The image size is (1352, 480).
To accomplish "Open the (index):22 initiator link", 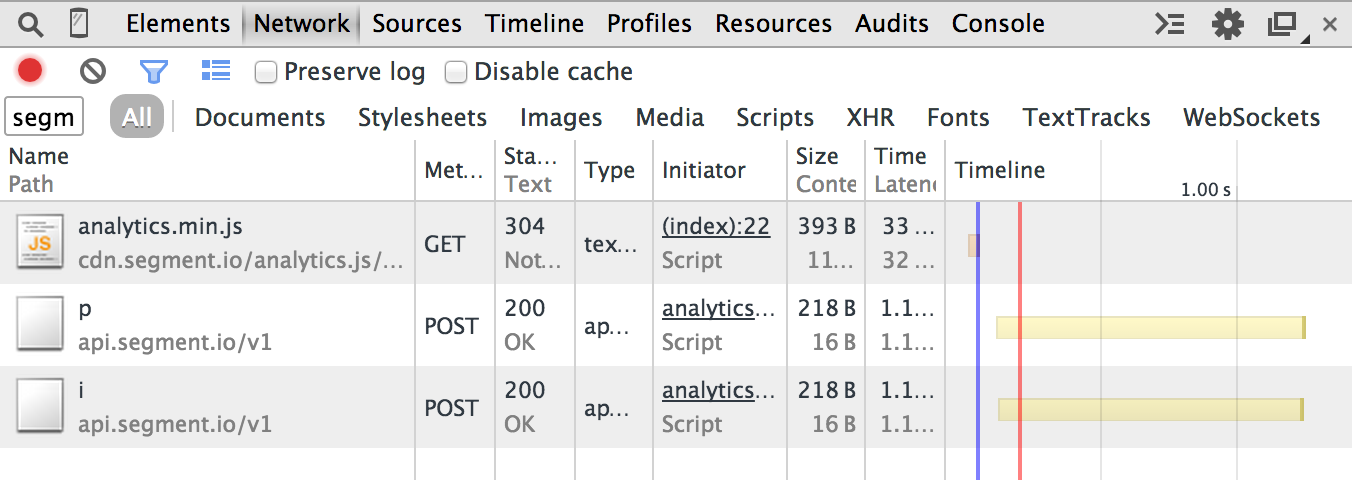I will [715, 227].
